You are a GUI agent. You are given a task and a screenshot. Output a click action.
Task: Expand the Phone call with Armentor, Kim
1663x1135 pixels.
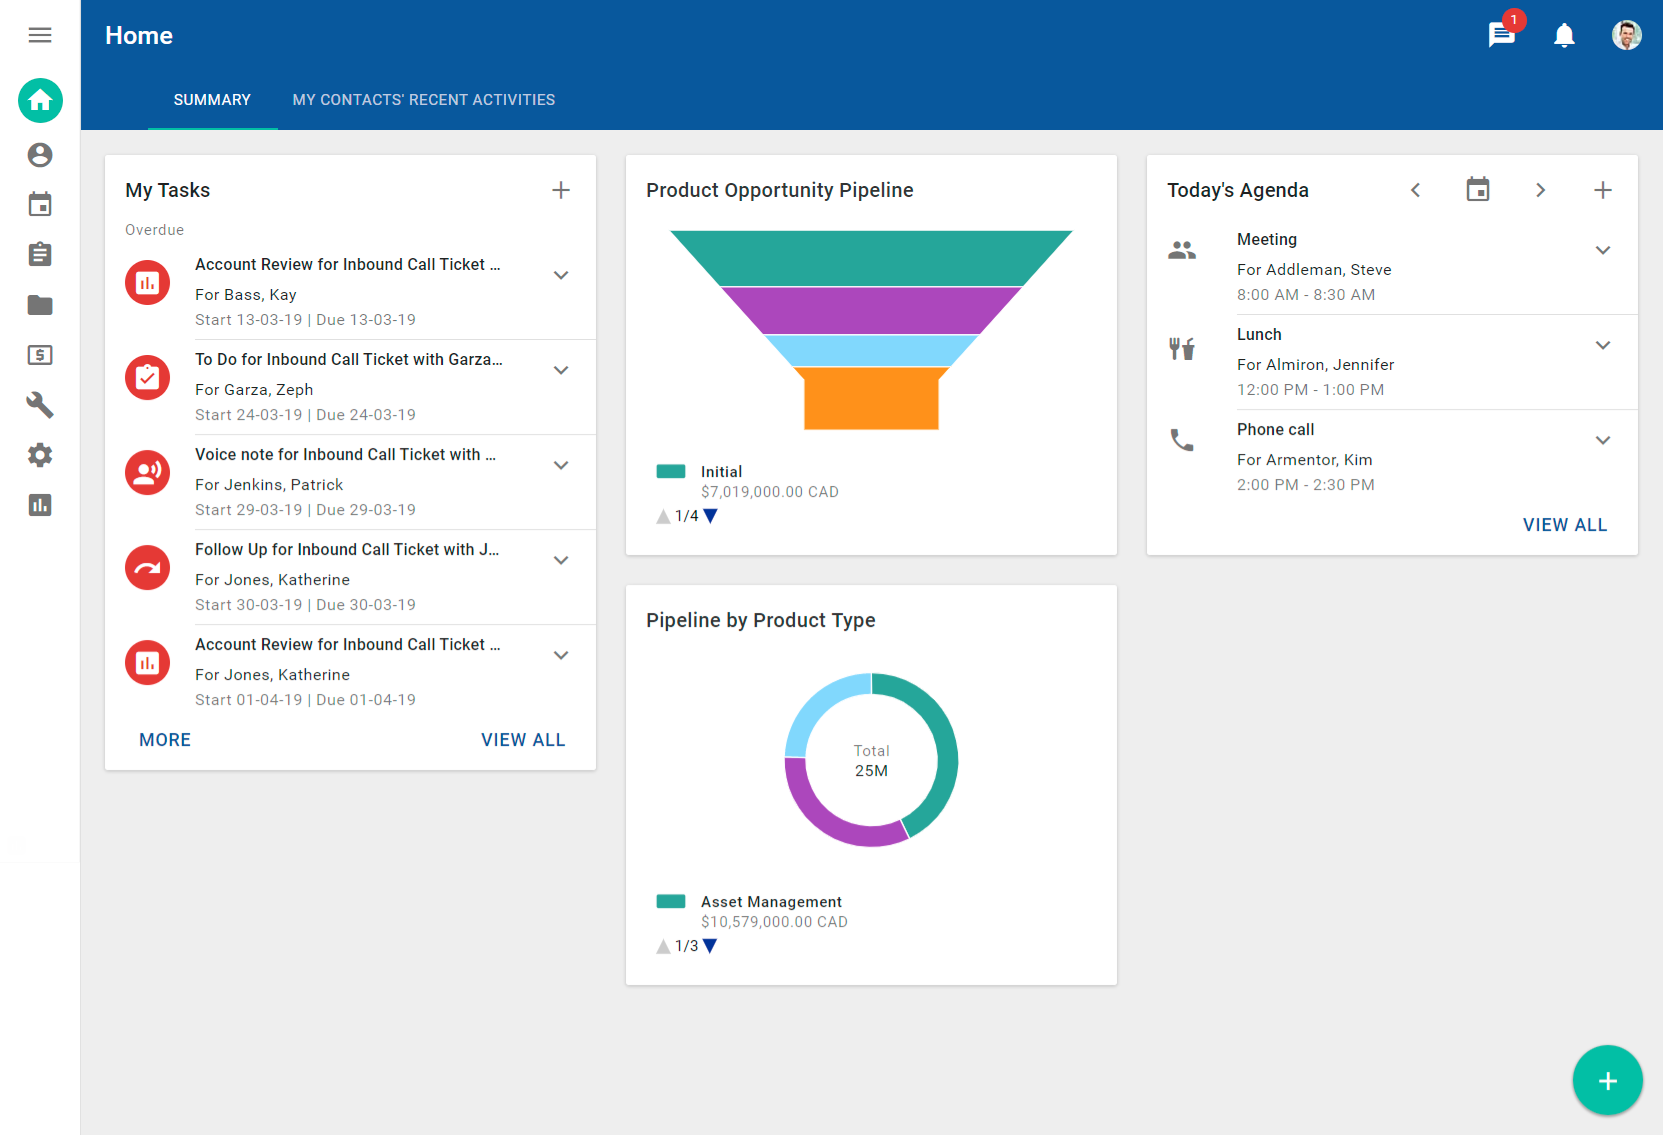1602,440
